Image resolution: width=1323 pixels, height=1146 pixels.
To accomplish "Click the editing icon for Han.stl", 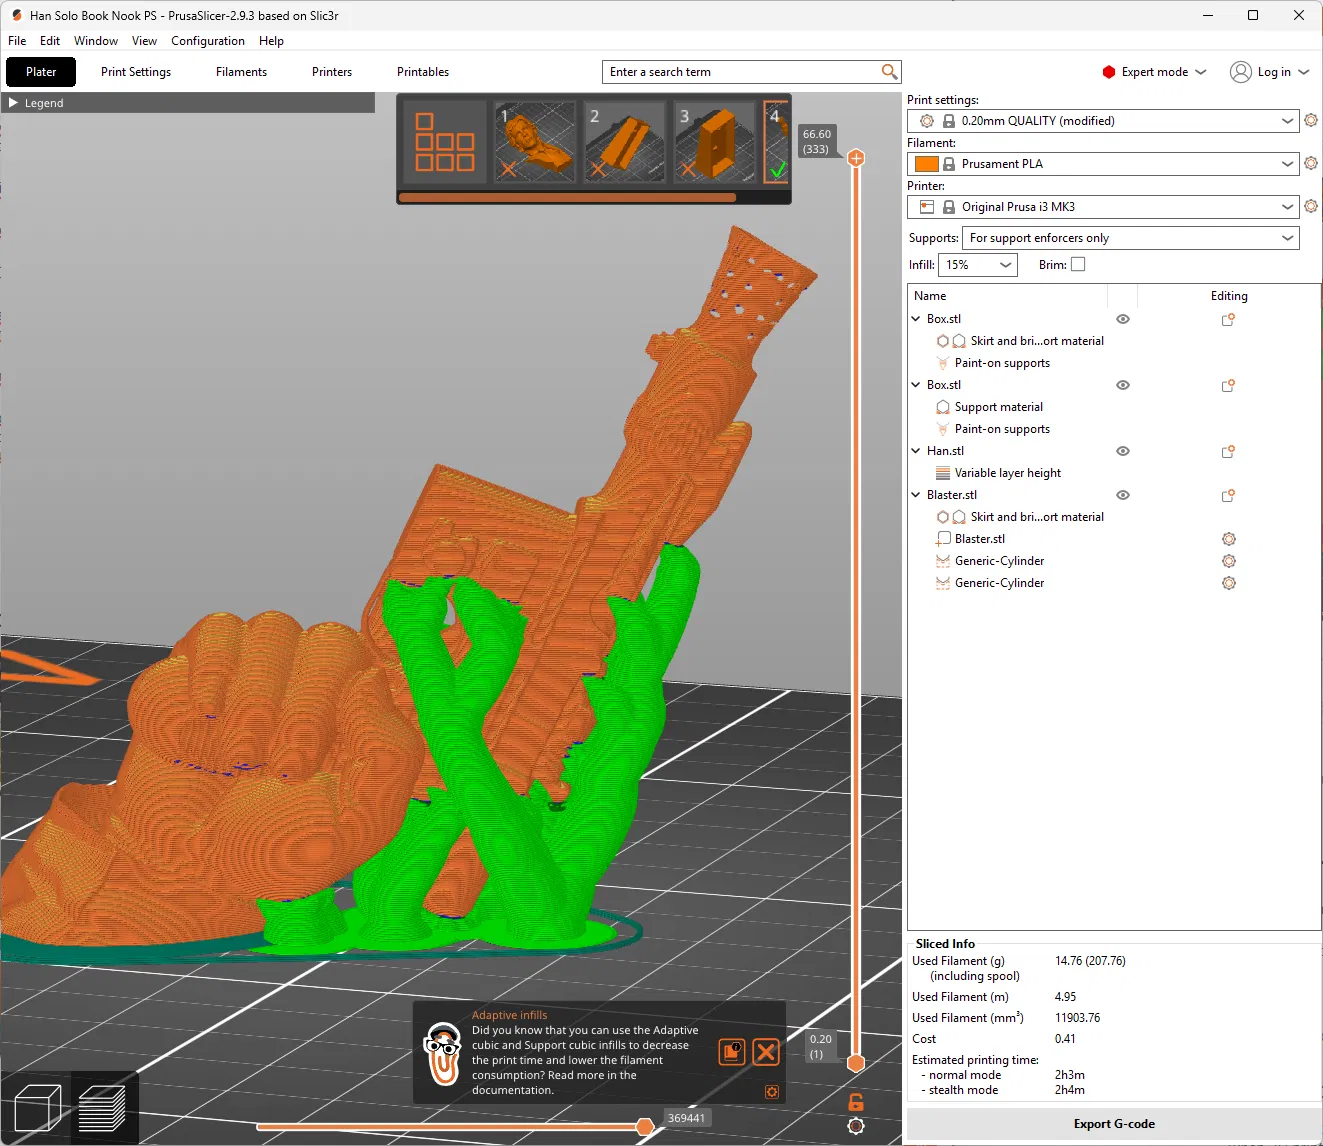I will (x=1228, y=452).
